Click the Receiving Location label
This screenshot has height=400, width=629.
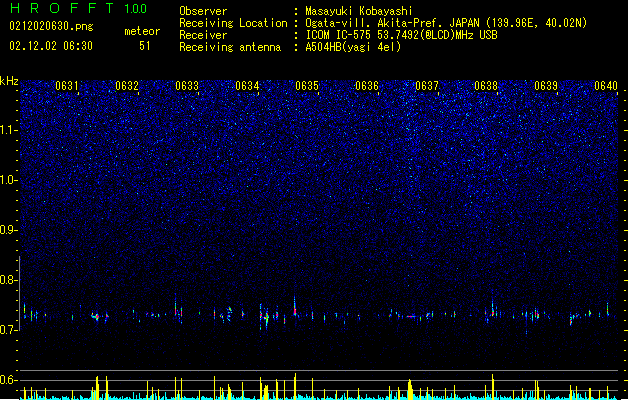point(233,23)
